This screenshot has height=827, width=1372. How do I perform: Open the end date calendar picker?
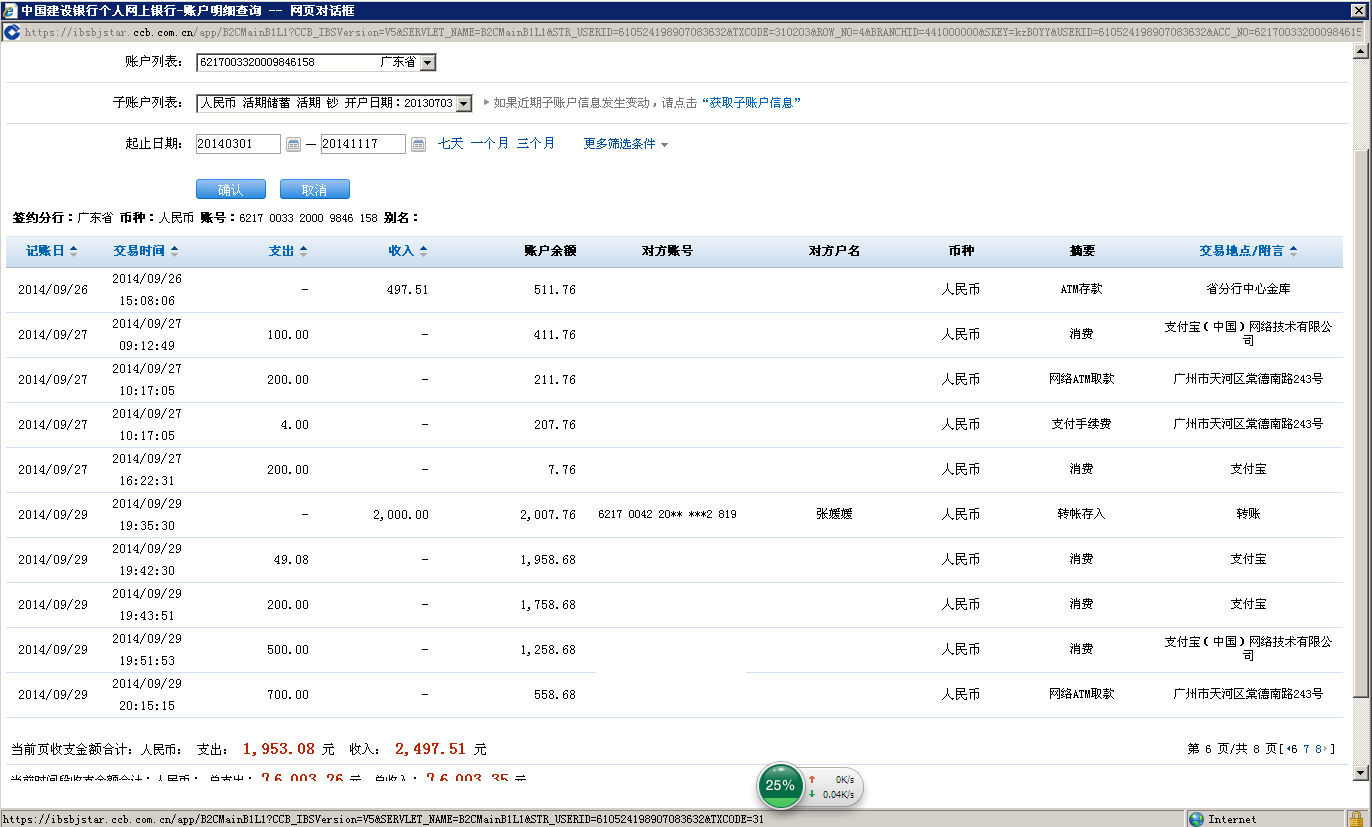(418, 144)
